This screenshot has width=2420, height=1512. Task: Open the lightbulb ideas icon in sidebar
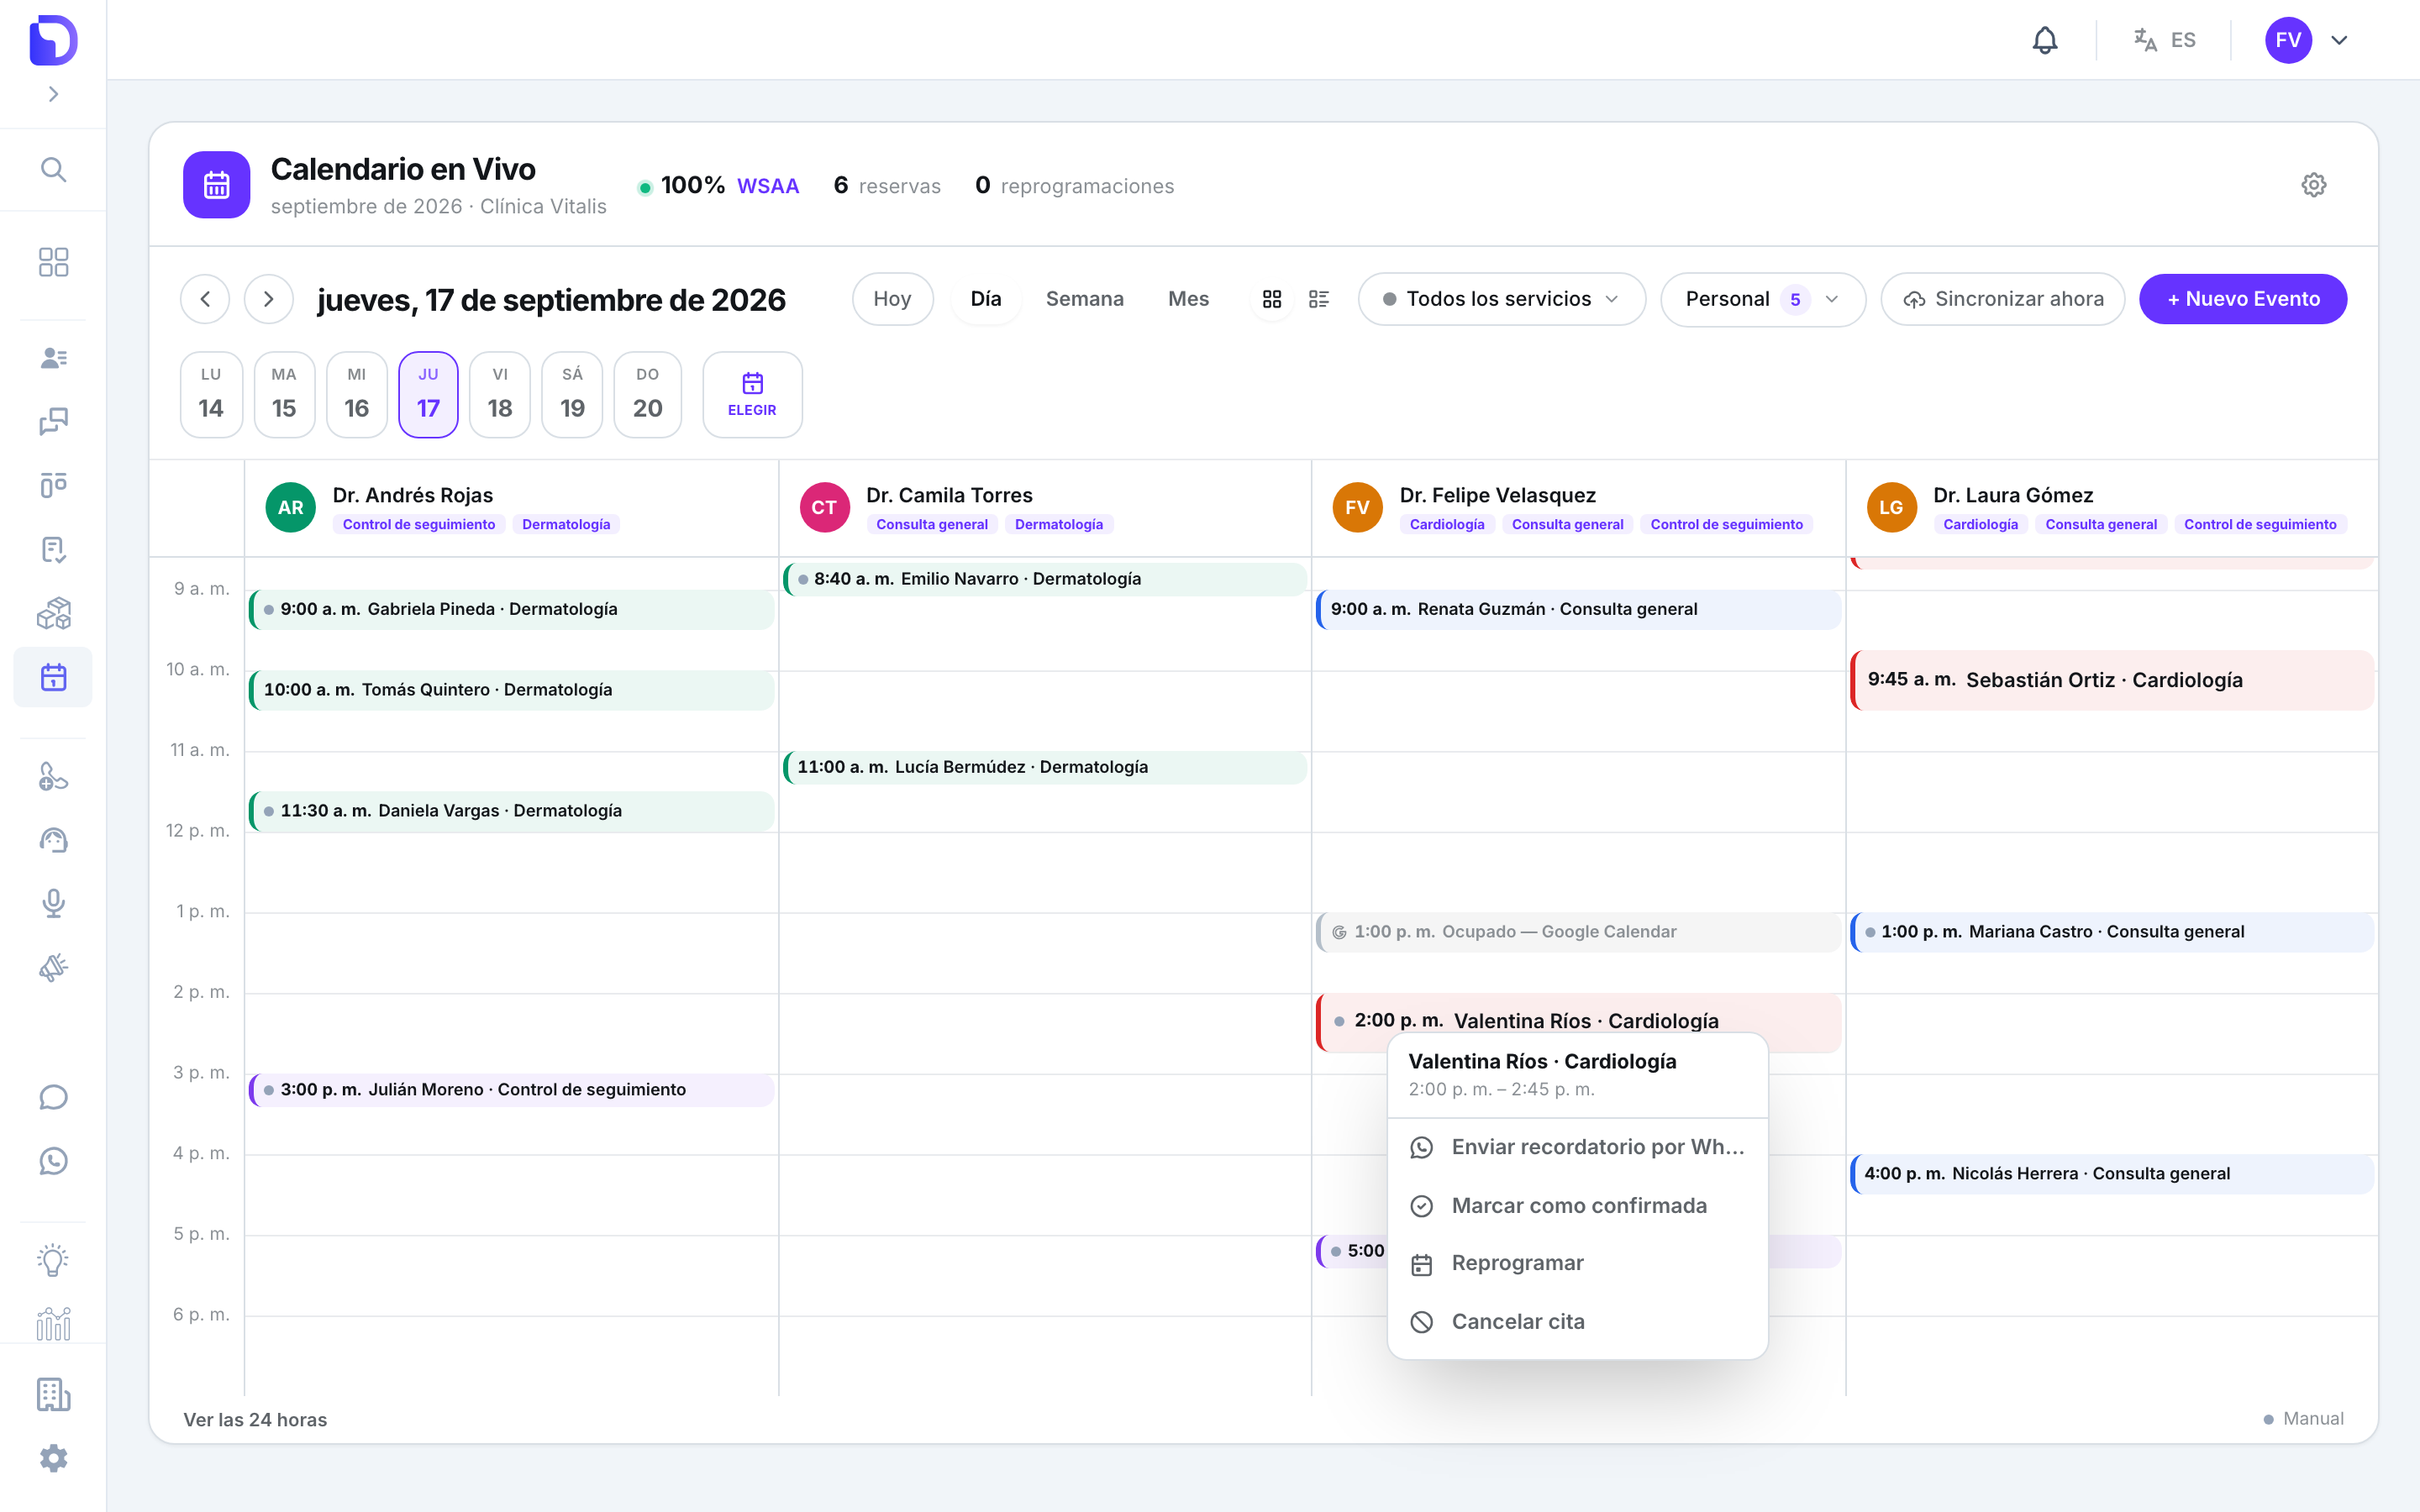pos(53,1260)
